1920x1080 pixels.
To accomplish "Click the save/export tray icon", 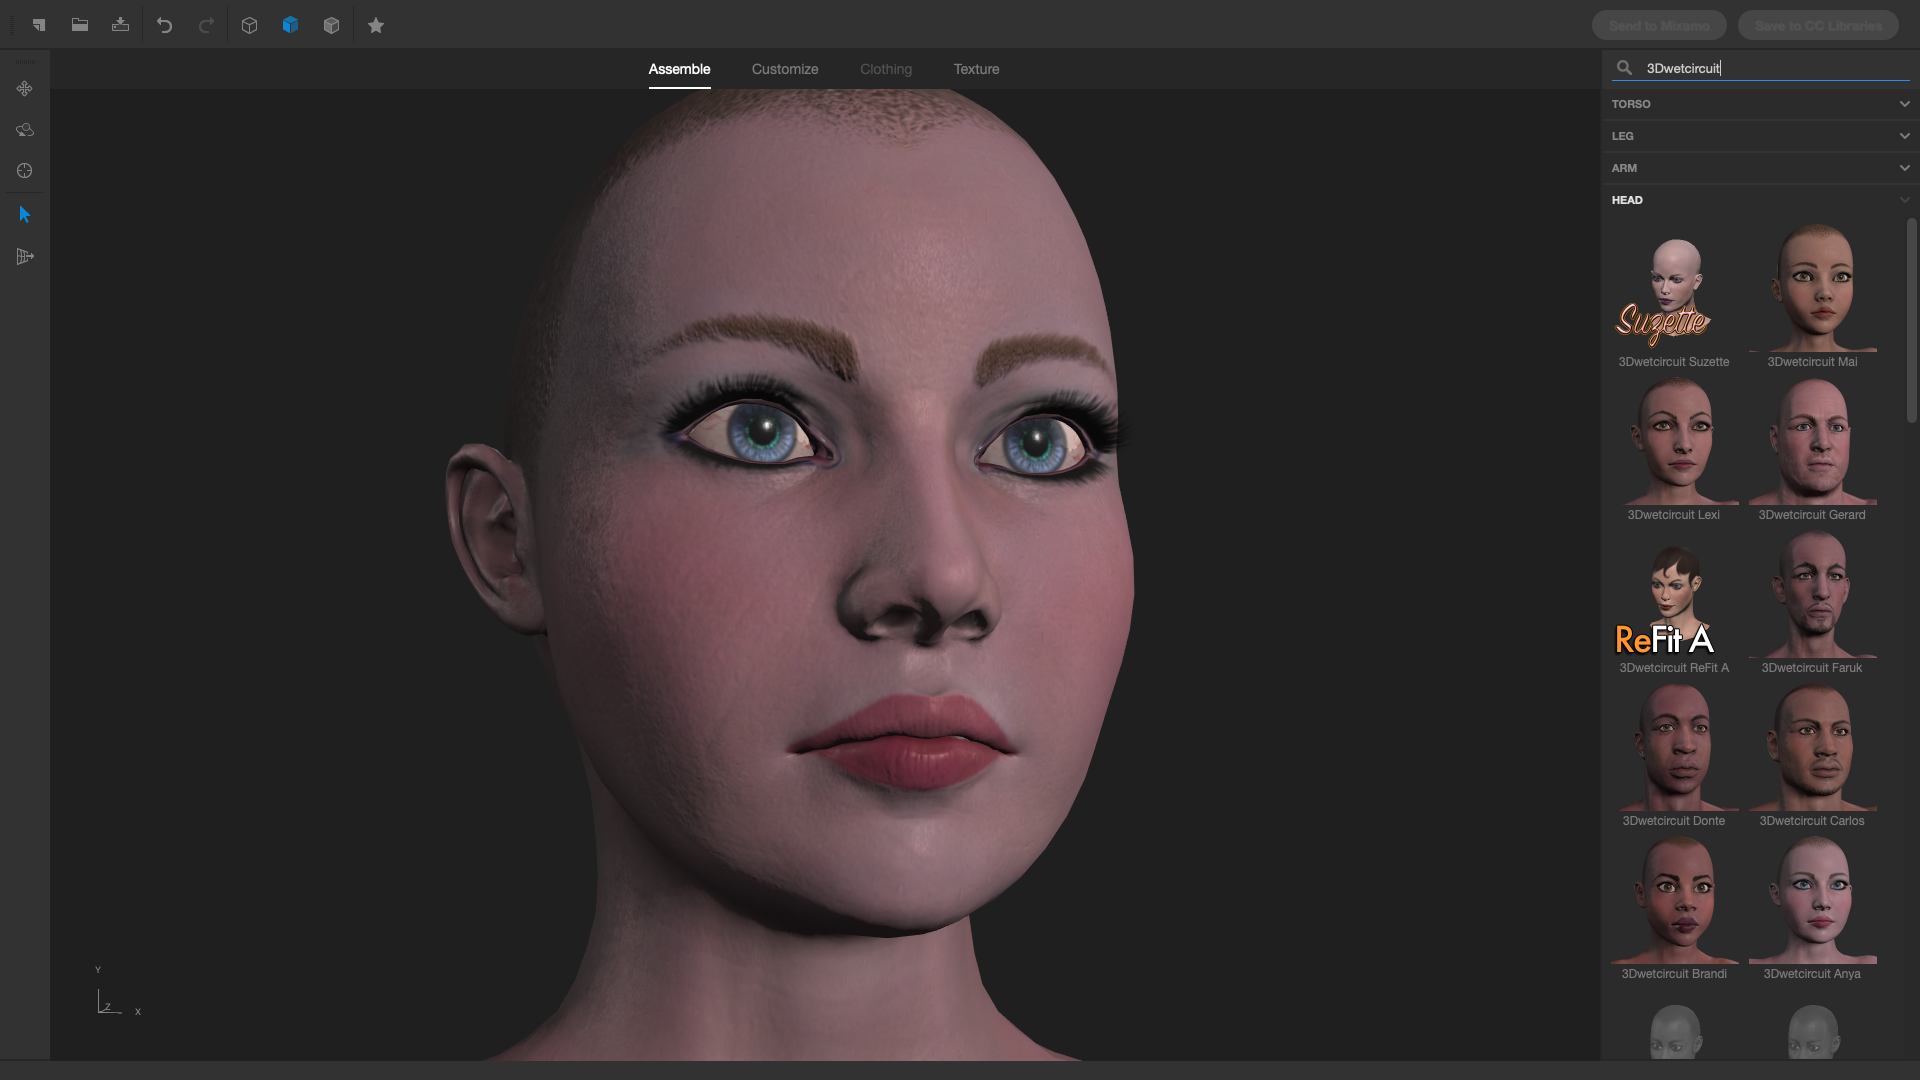I will [120, 25].
